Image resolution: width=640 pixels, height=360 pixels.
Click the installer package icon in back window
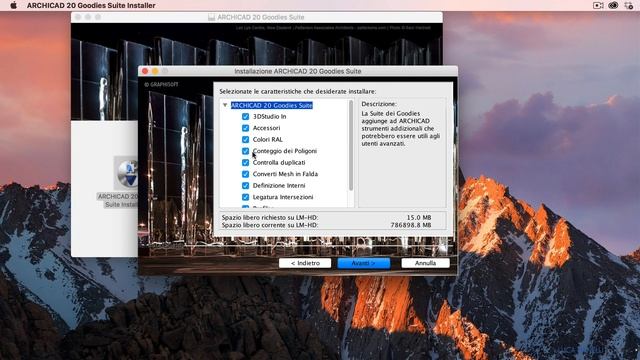pos(127,173)
